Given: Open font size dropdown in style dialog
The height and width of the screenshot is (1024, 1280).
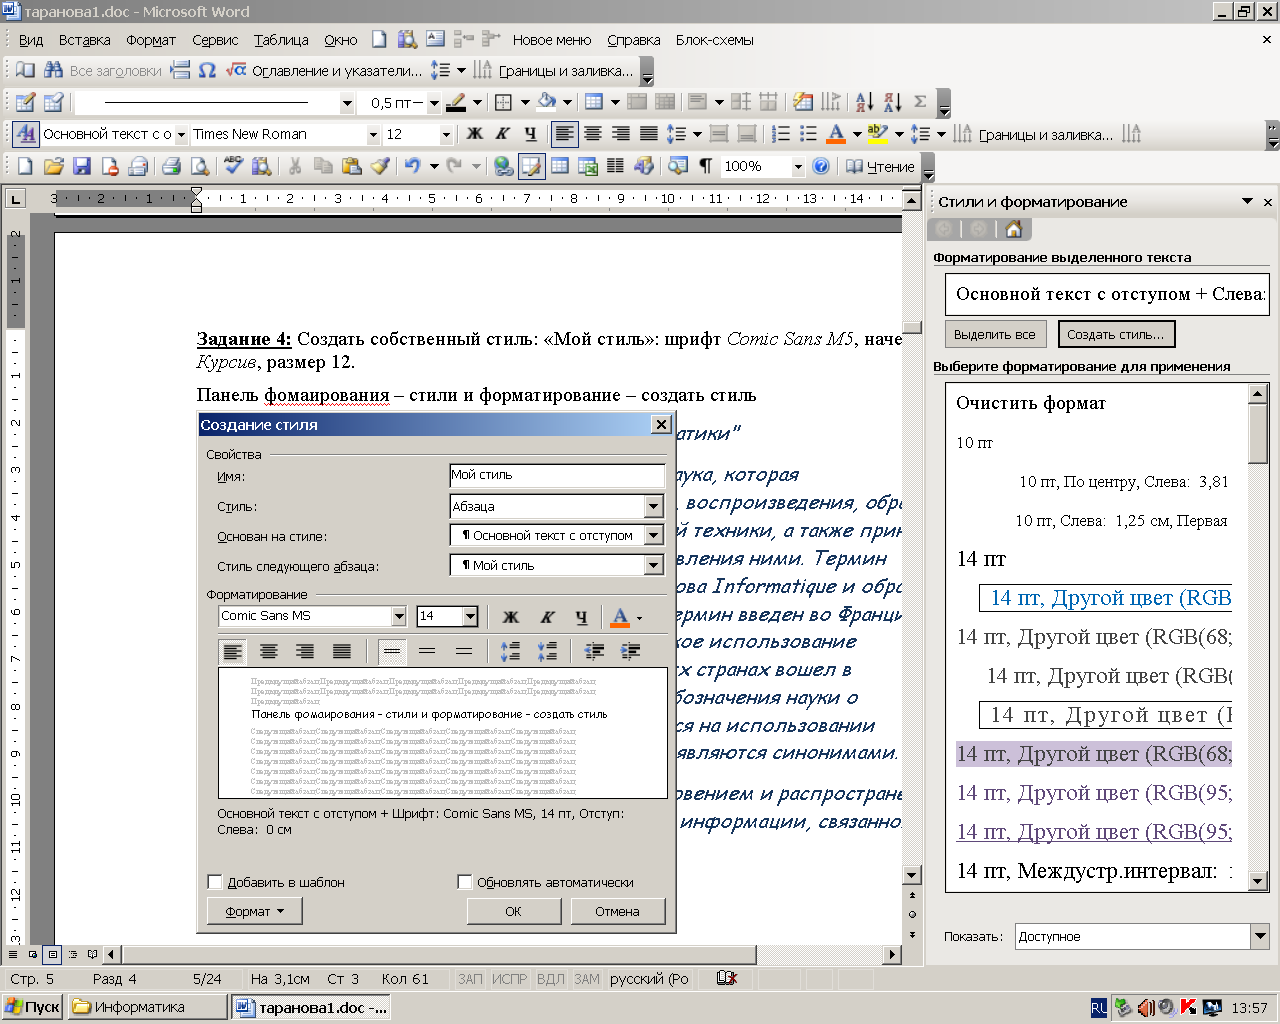Looking at the screenshot, I should click(470, 616).
